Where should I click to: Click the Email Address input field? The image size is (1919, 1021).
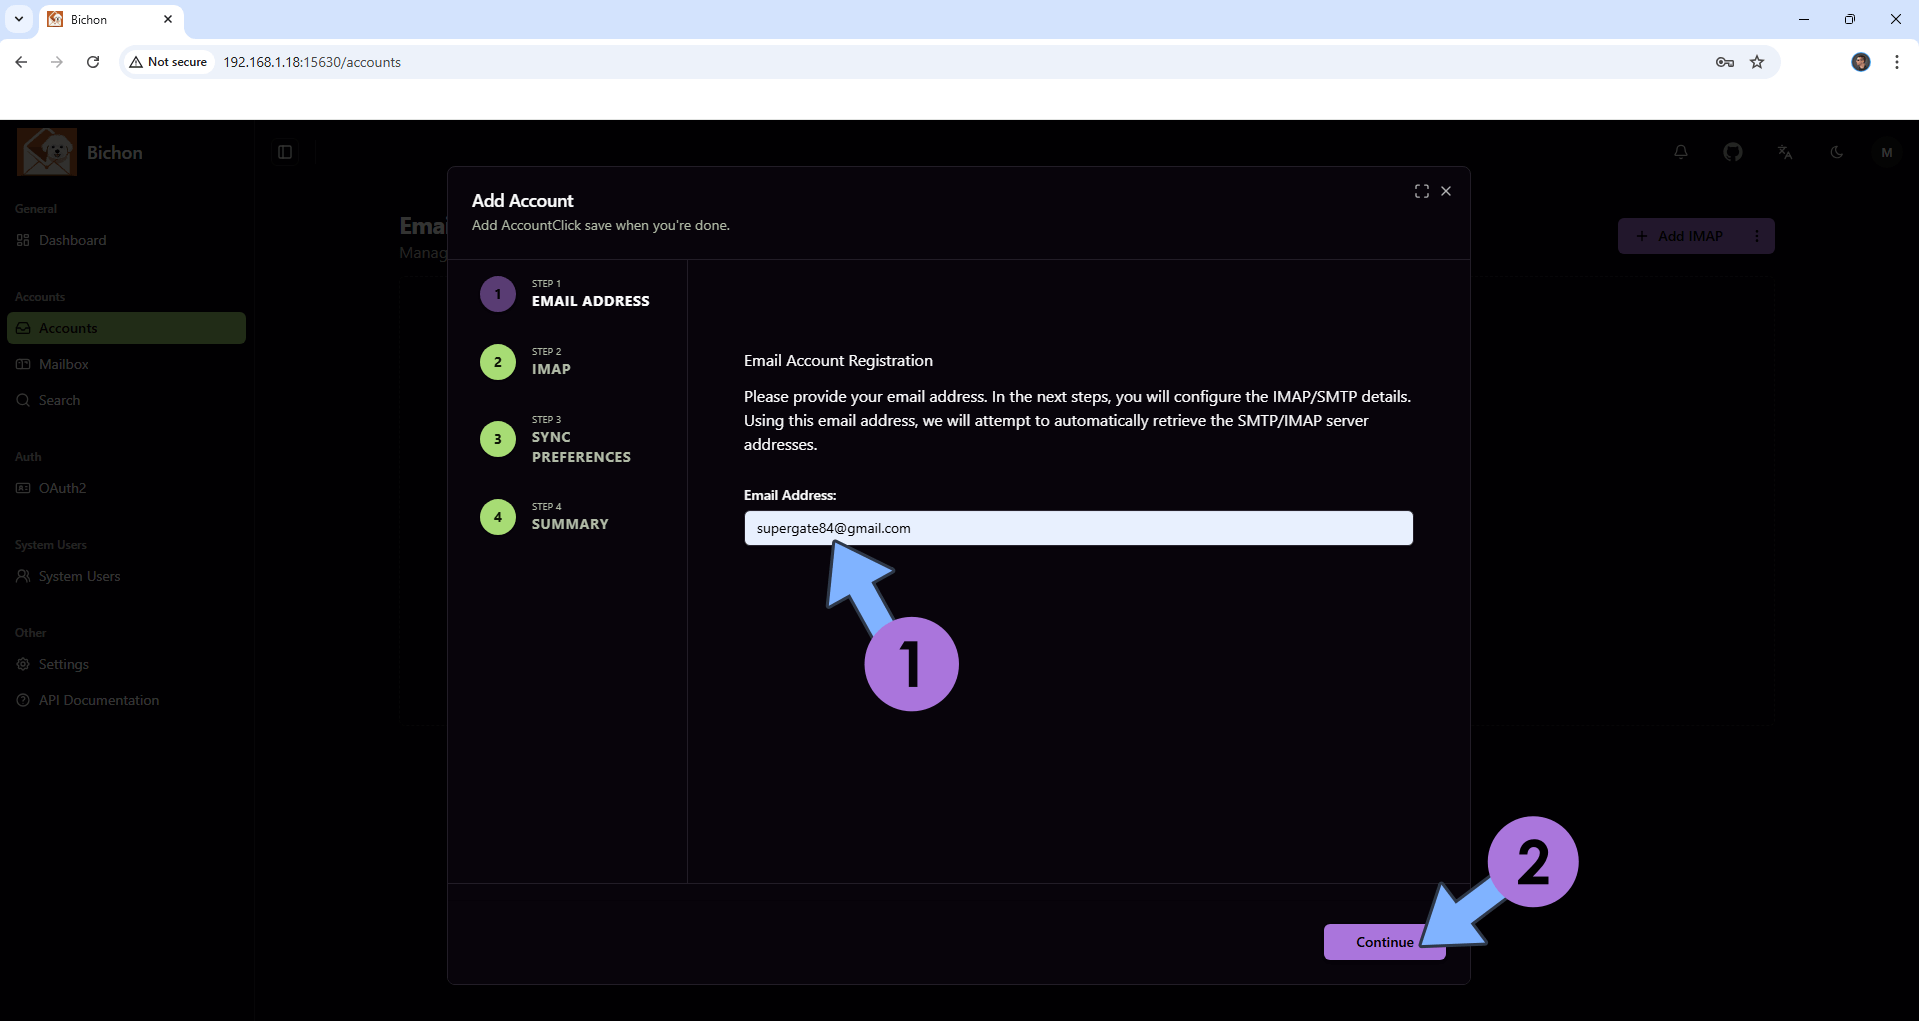click(1078, 528)
